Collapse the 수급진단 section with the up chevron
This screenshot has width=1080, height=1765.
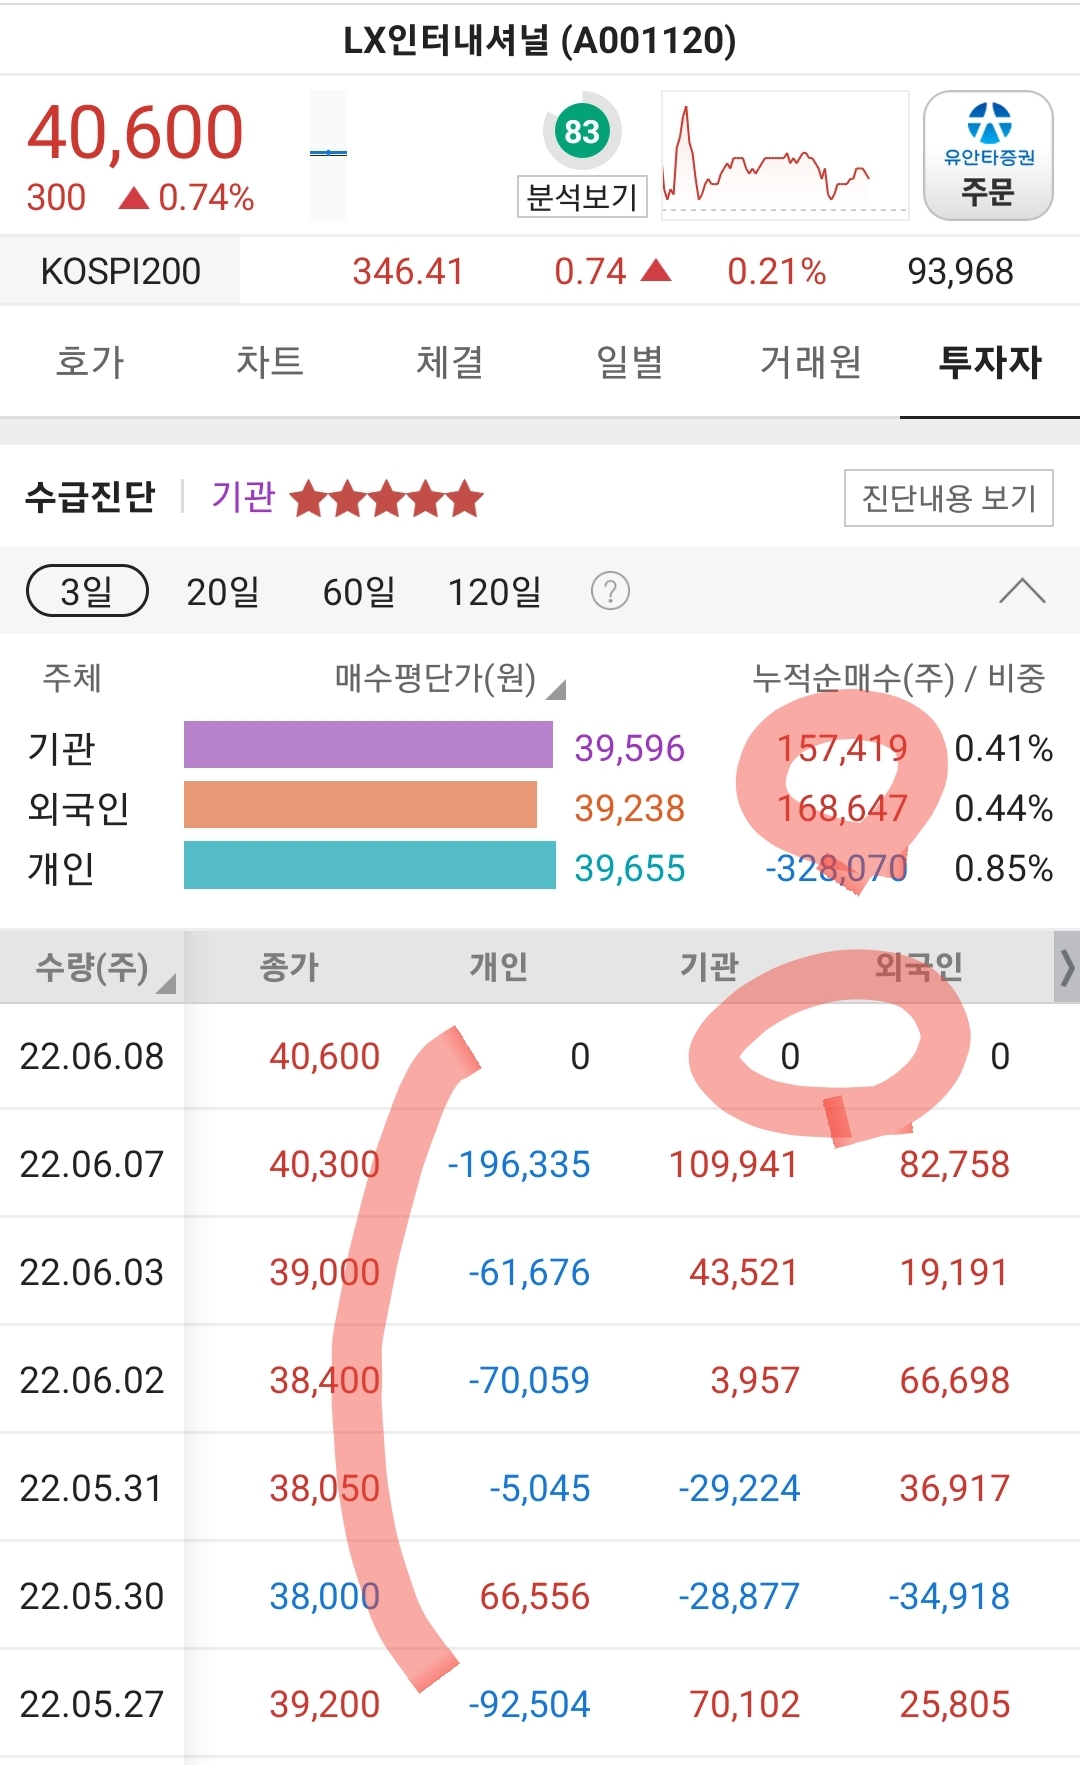tap(1022, 591)
